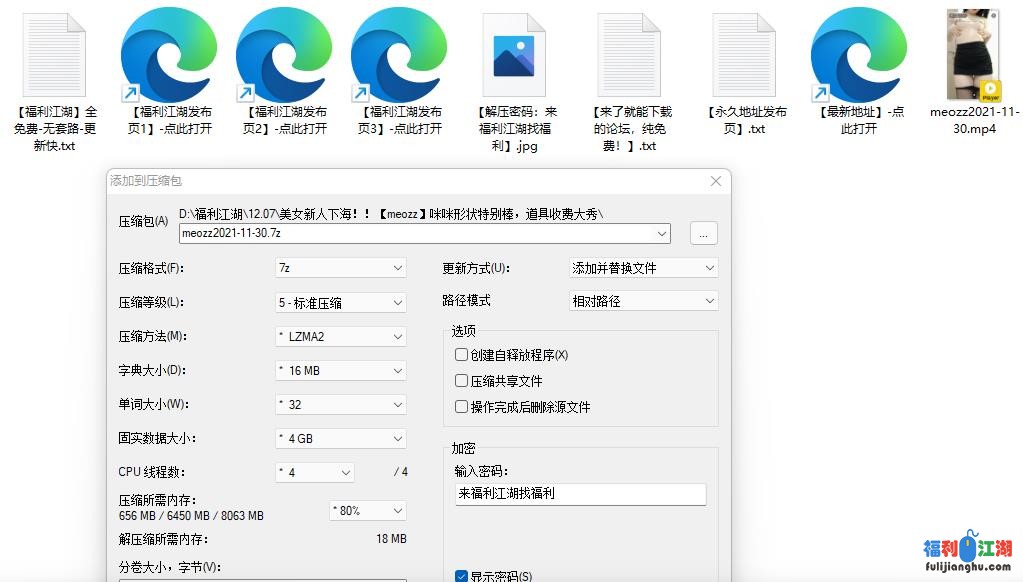
Task: Enable the 压缩共享文件 option
Action: click(461, 381)
